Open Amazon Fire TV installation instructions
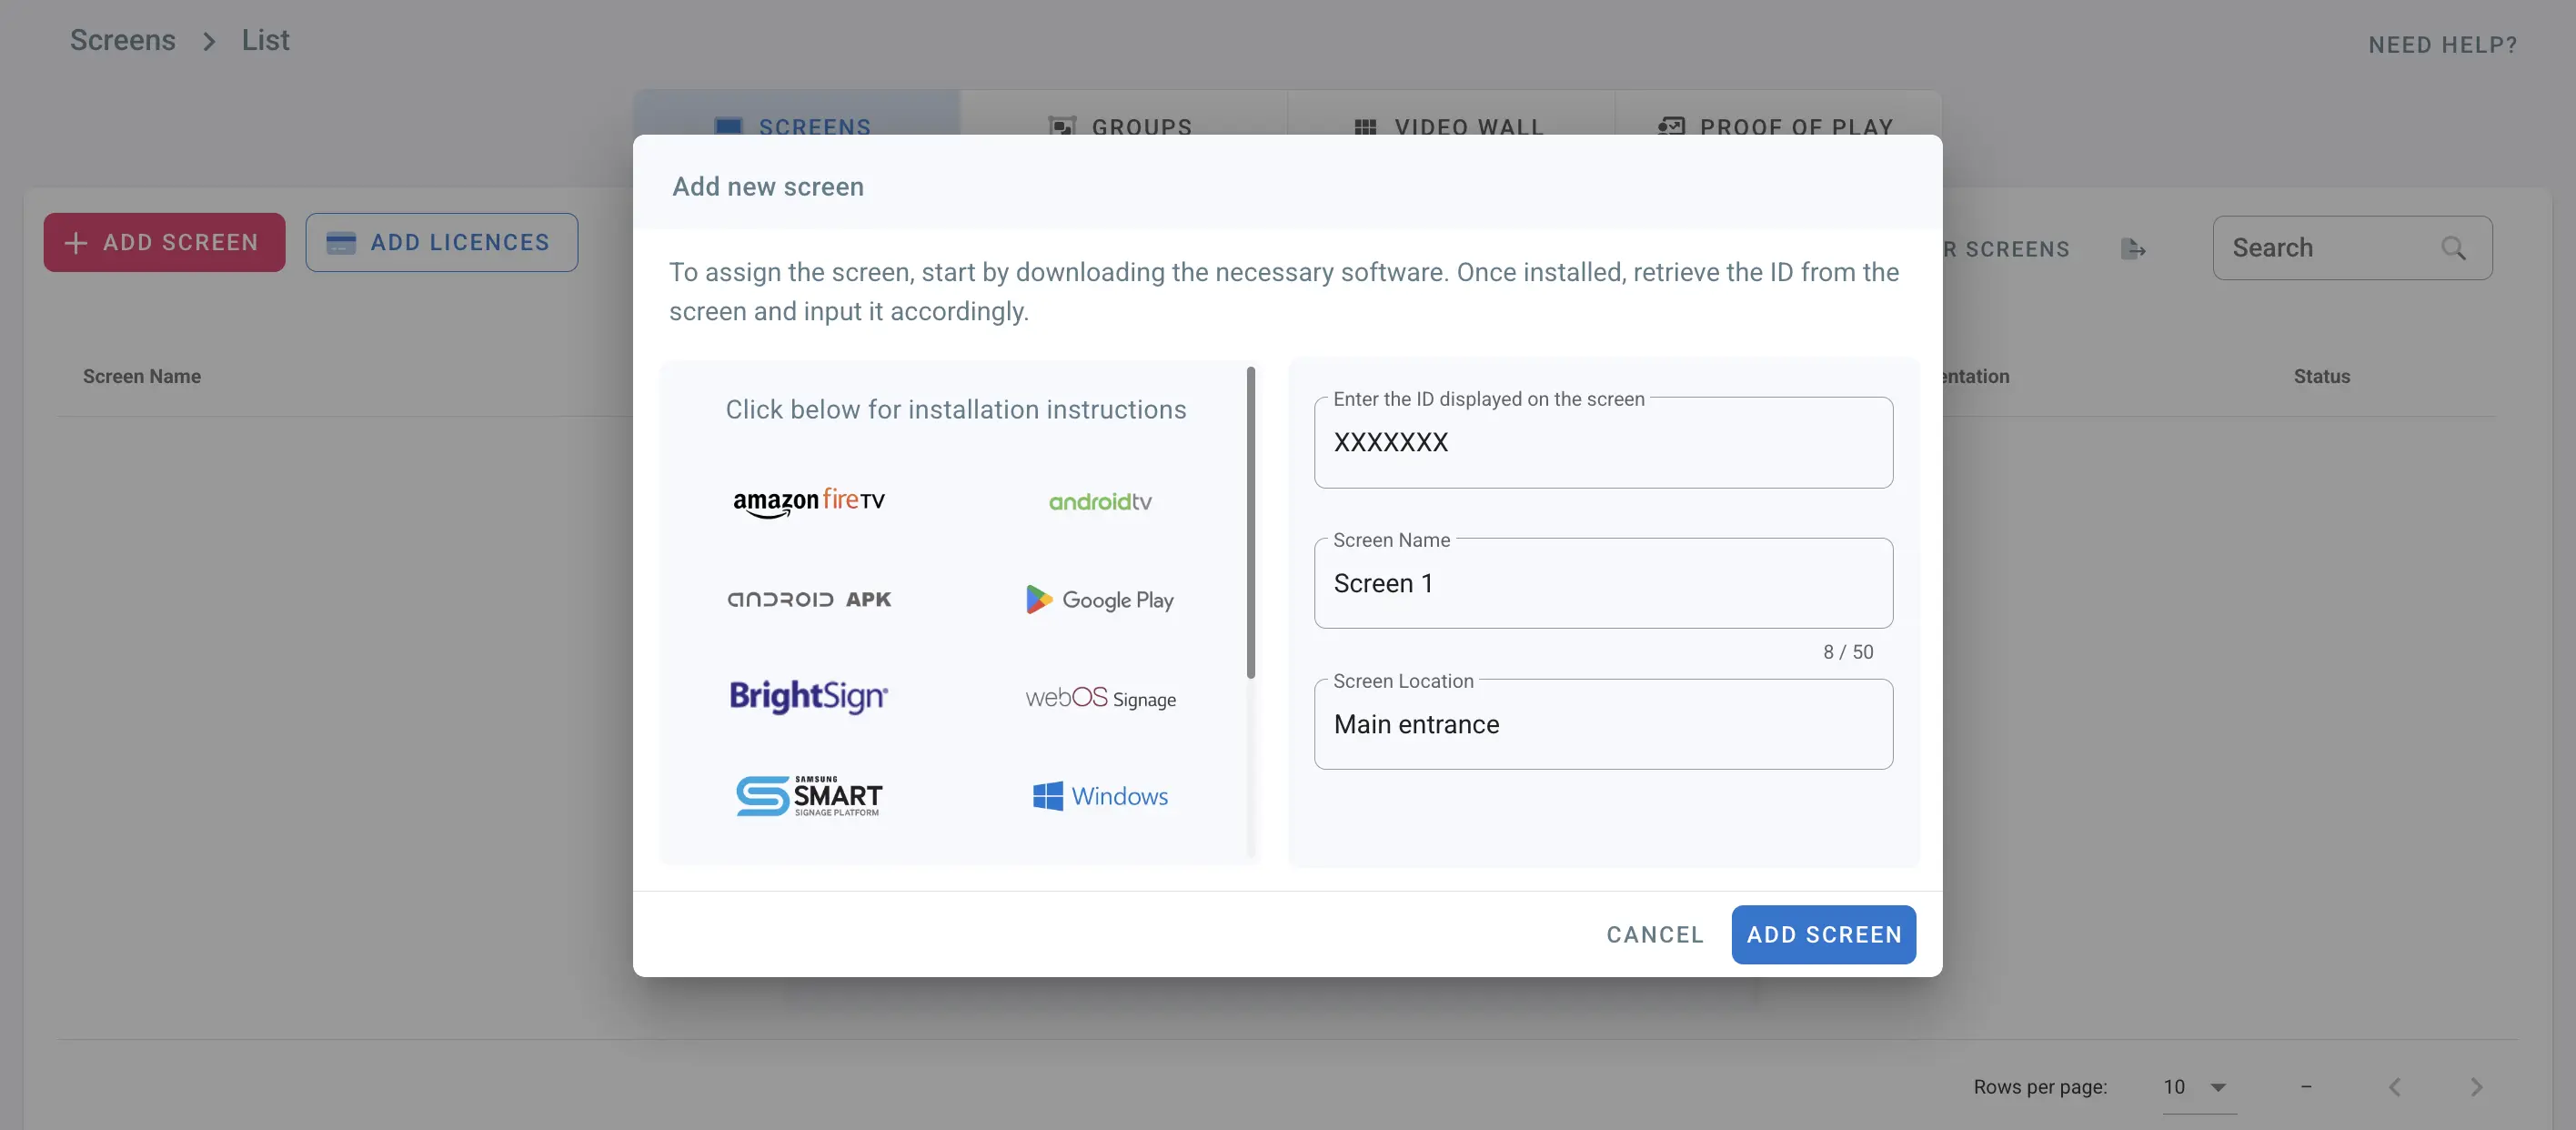The image size is (2576, 1130). pos(808,501)
